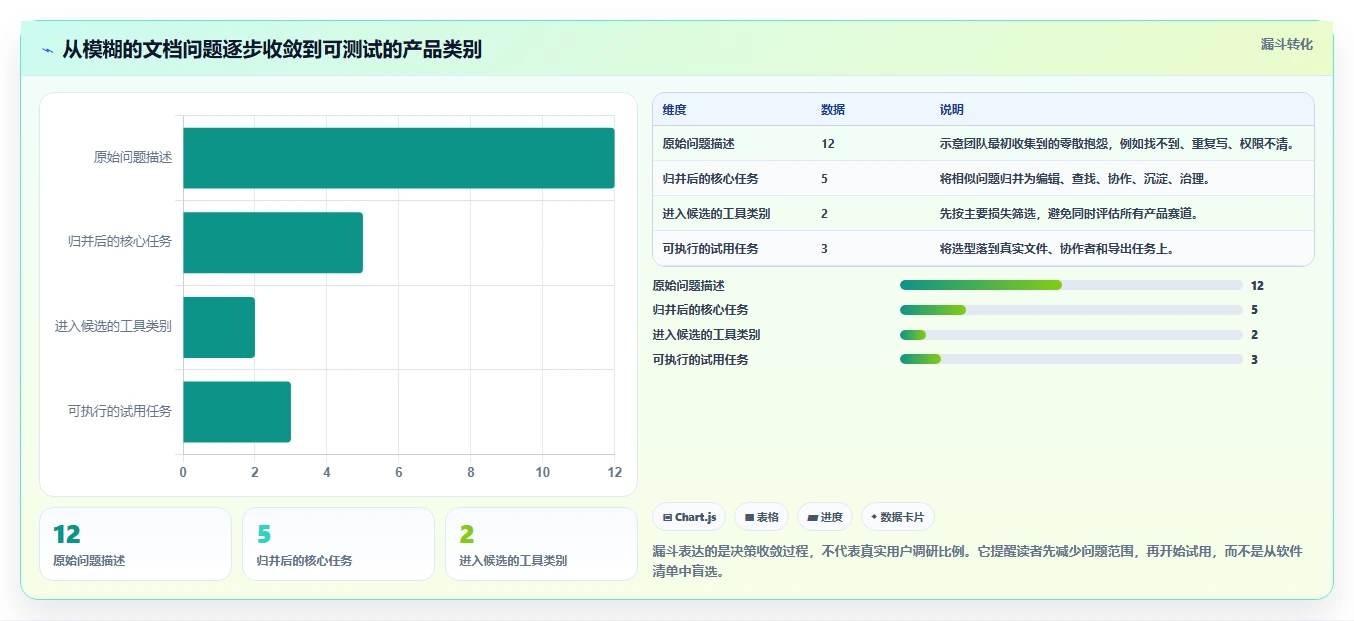
Task: Select the Chart.js chip
Action: pos(689,517)
